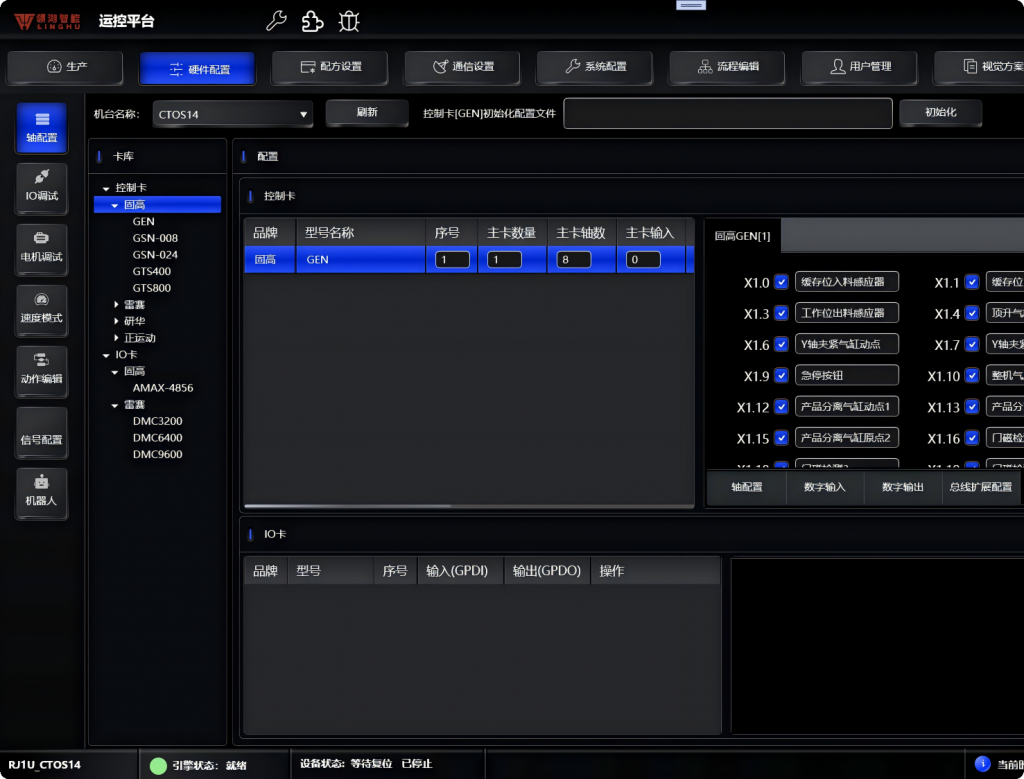The image size is (1024, 779).
Task: Expand the 研华 node in card tree
Action: [x=116, y=321]
